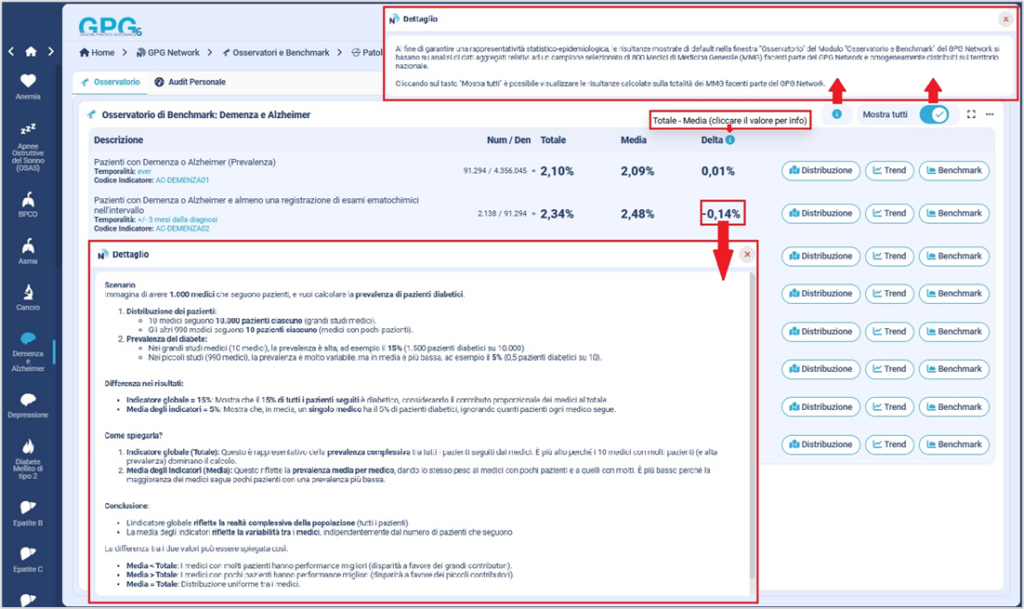Close the lower Dettaglio popup
Screen dimensions: 1024x609
[x=747, y=255]
